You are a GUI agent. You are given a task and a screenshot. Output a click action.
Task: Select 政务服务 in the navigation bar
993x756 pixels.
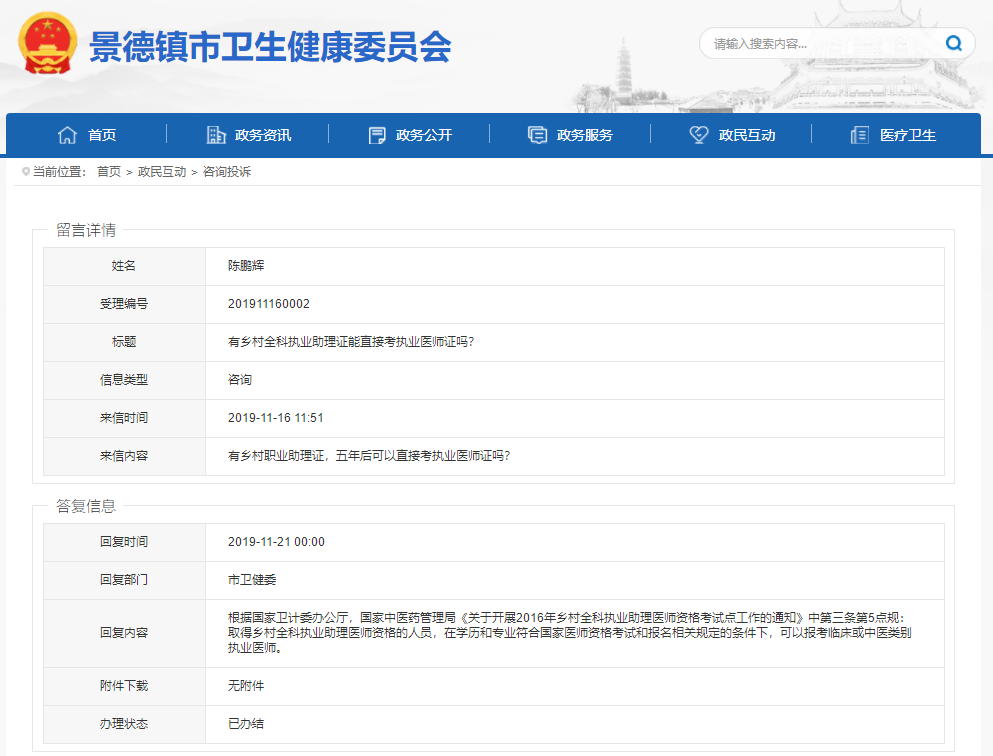[585, 135]
